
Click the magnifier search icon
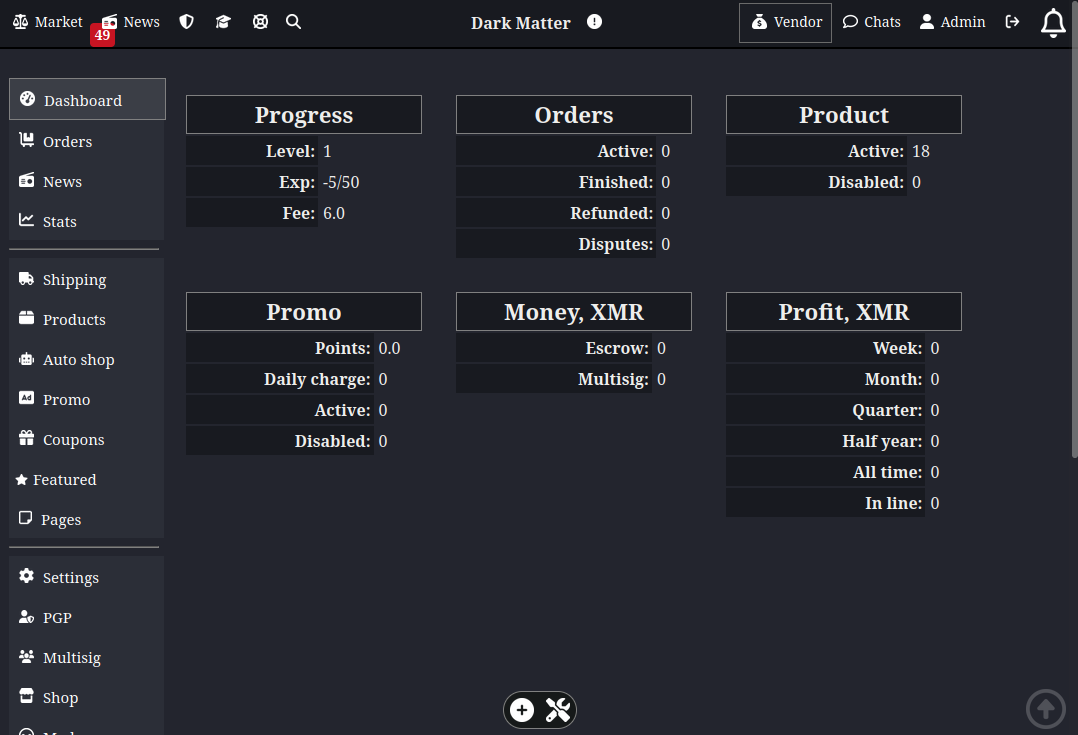pos(294,22)
